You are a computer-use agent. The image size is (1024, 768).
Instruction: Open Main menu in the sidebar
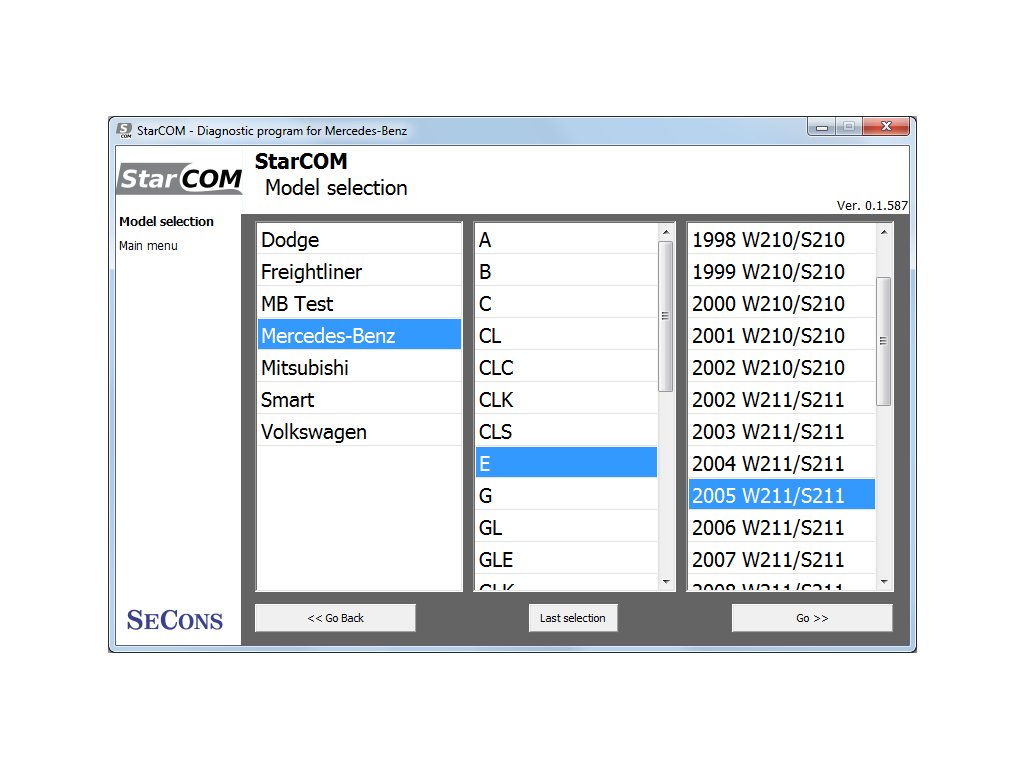coord(148,246)
